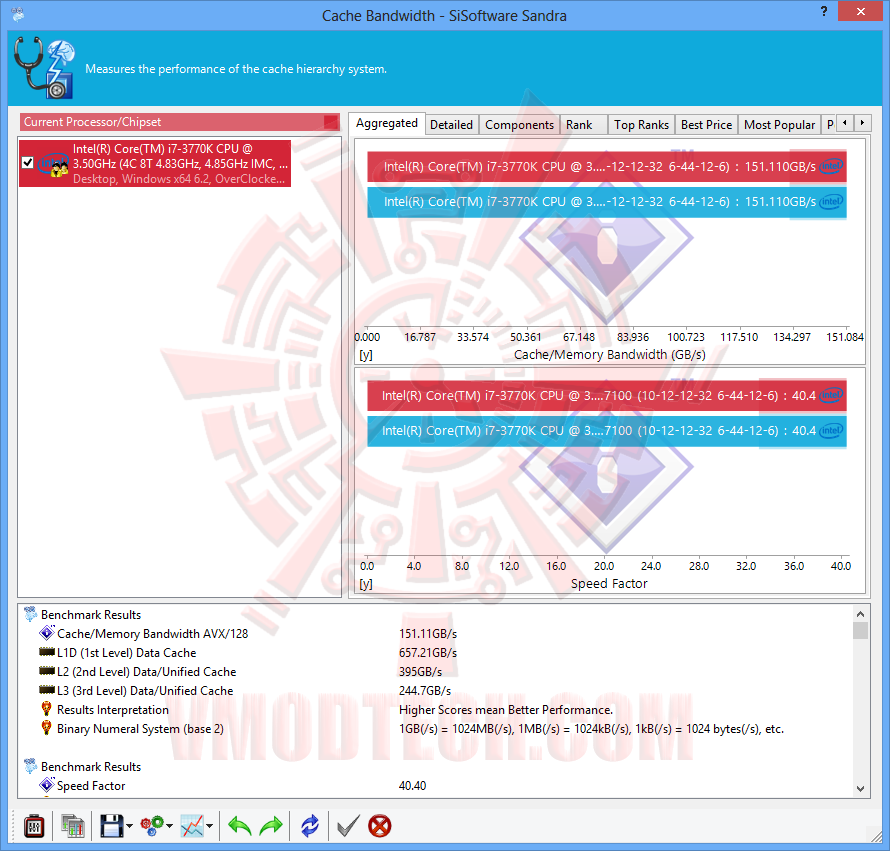Open the Best Price tab
Screen dimensions: 890x851
(707, 125)
